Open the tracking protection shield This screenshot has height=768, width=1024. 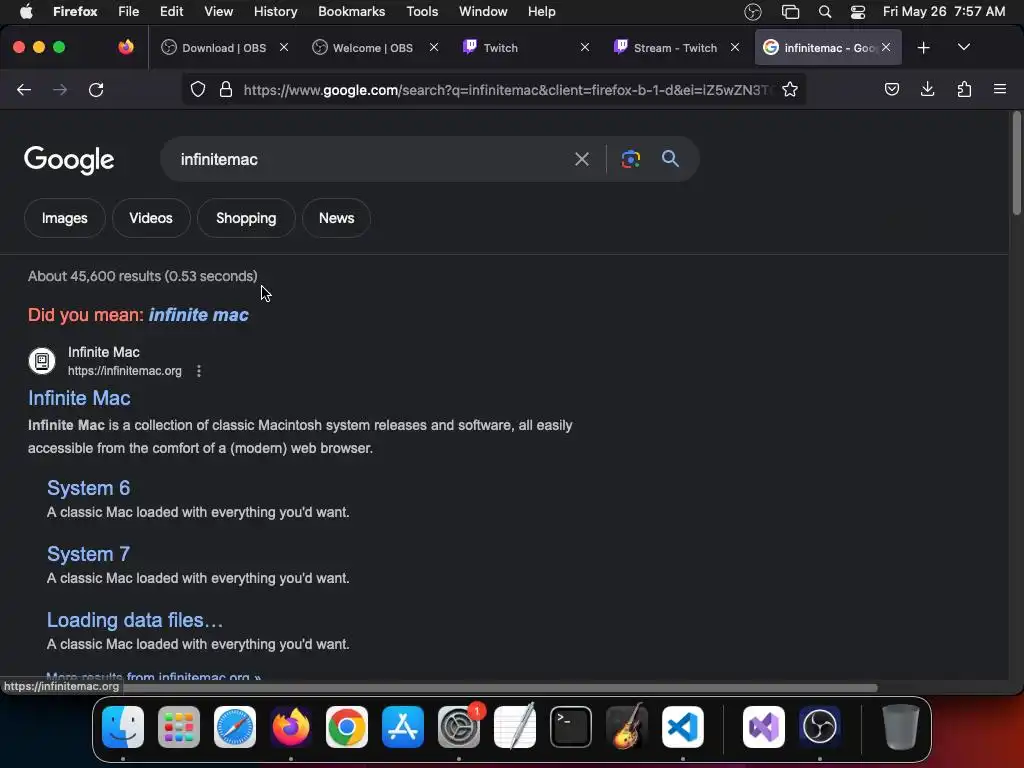click(x=198, y=89)
